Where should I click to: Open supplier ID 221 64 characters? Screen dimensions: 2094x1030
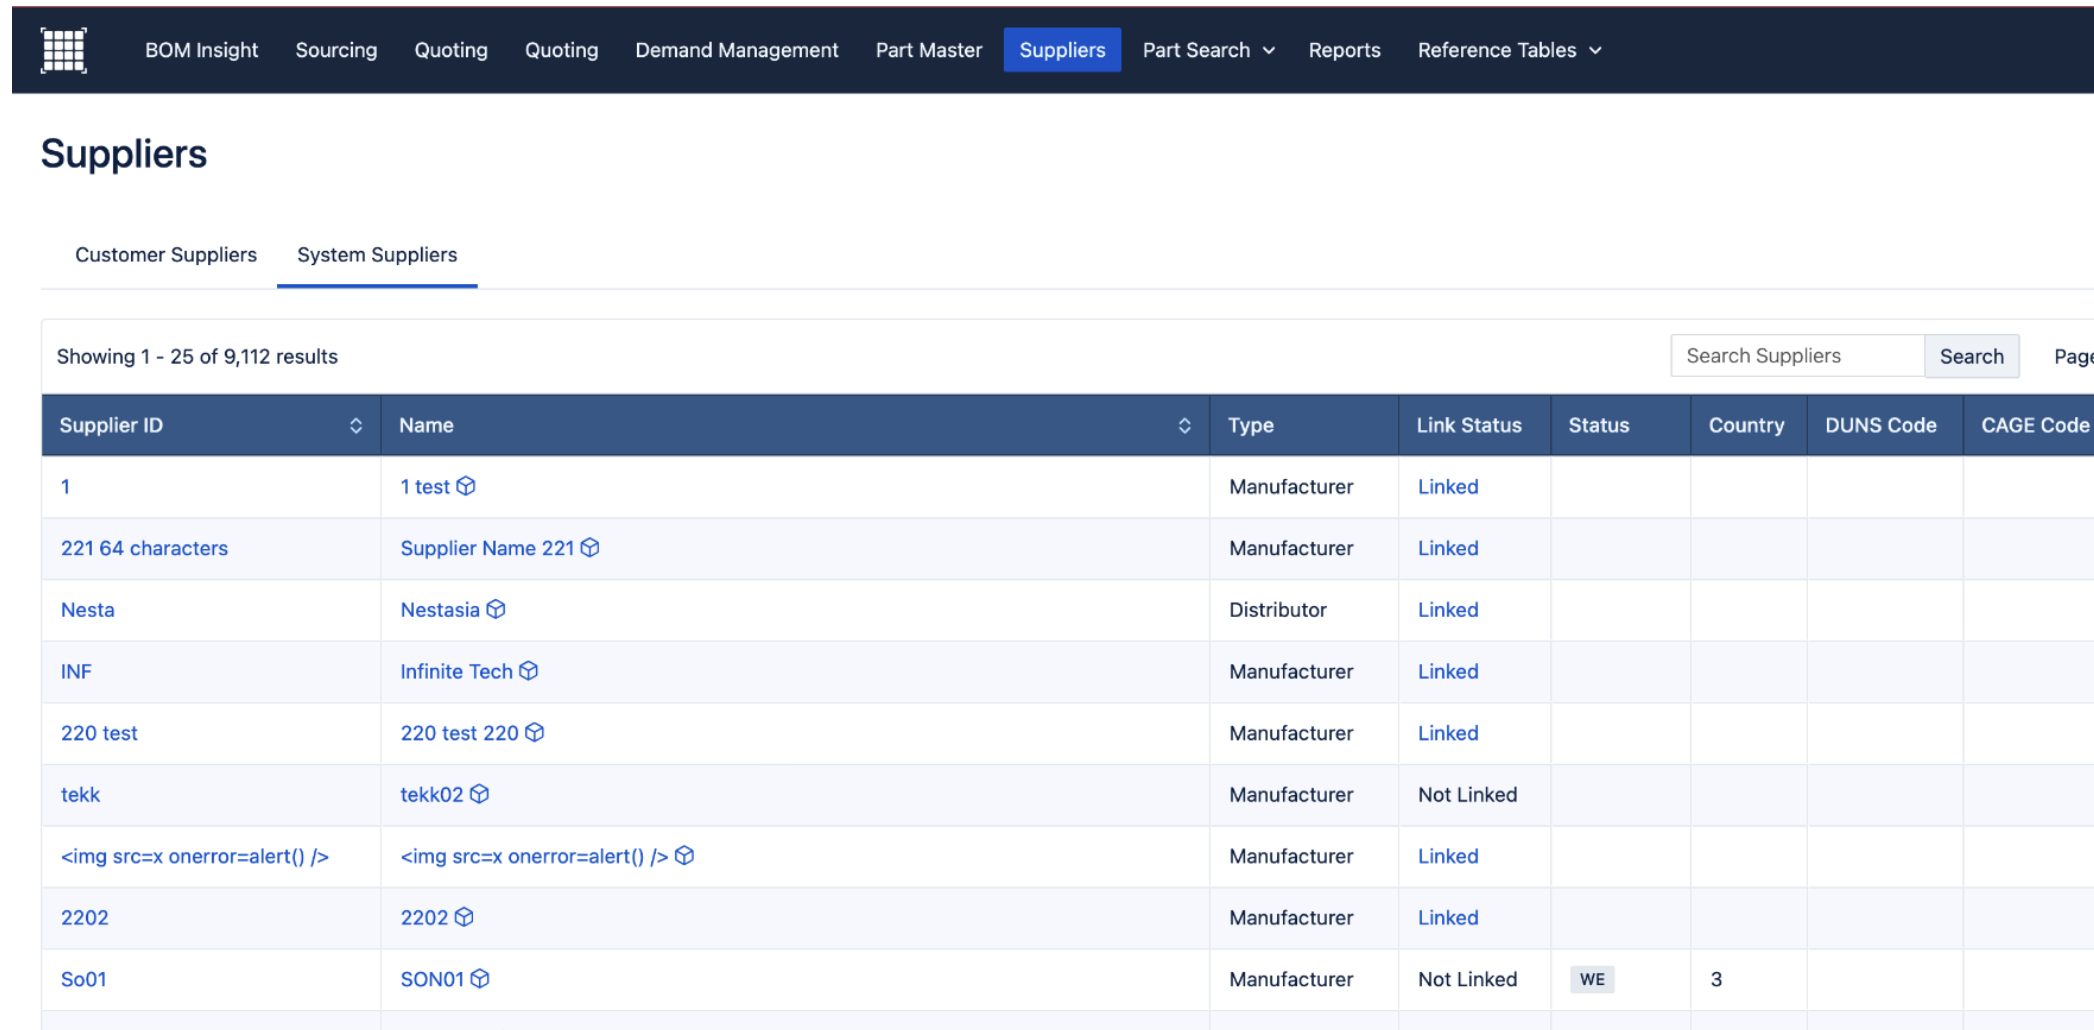coord(144,548)
